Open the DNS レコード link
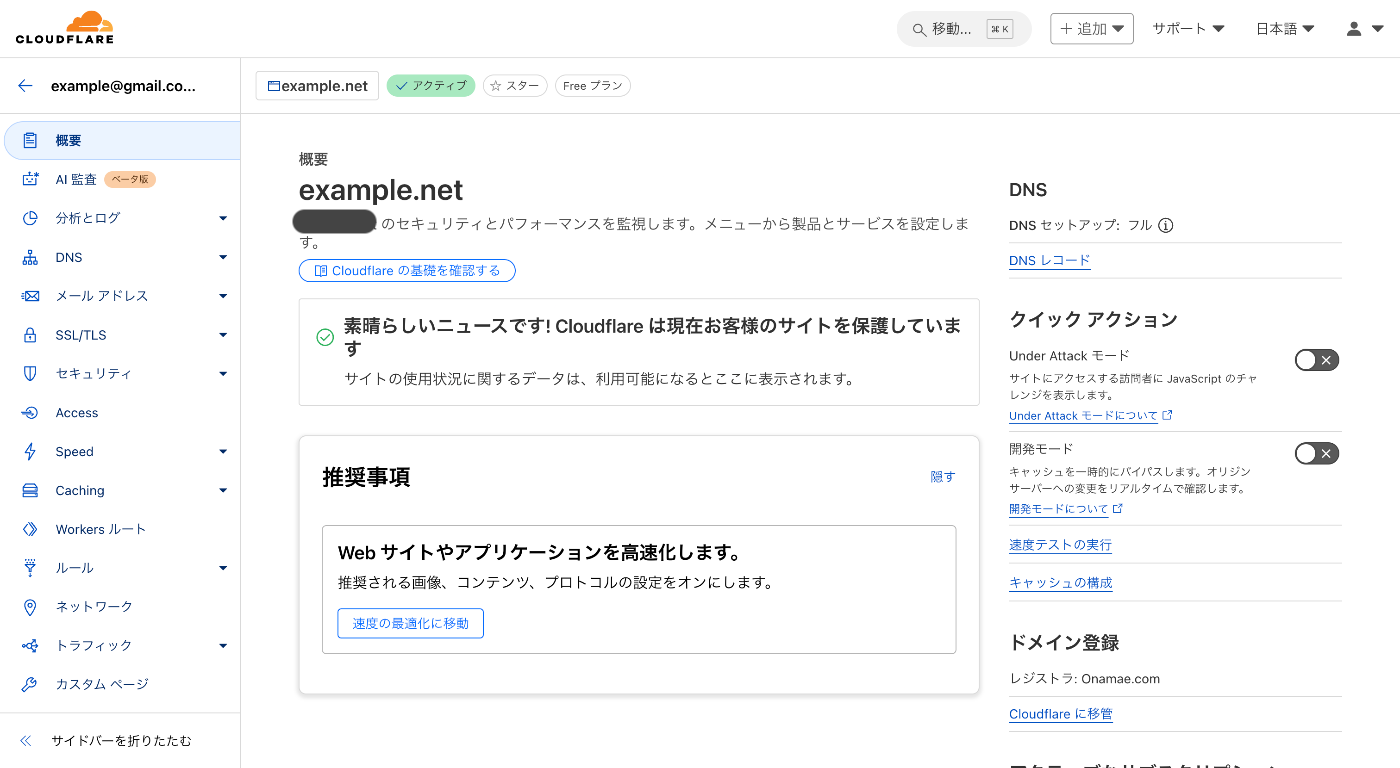This screenshot has height=768, width=1400. click(1049, 260)
